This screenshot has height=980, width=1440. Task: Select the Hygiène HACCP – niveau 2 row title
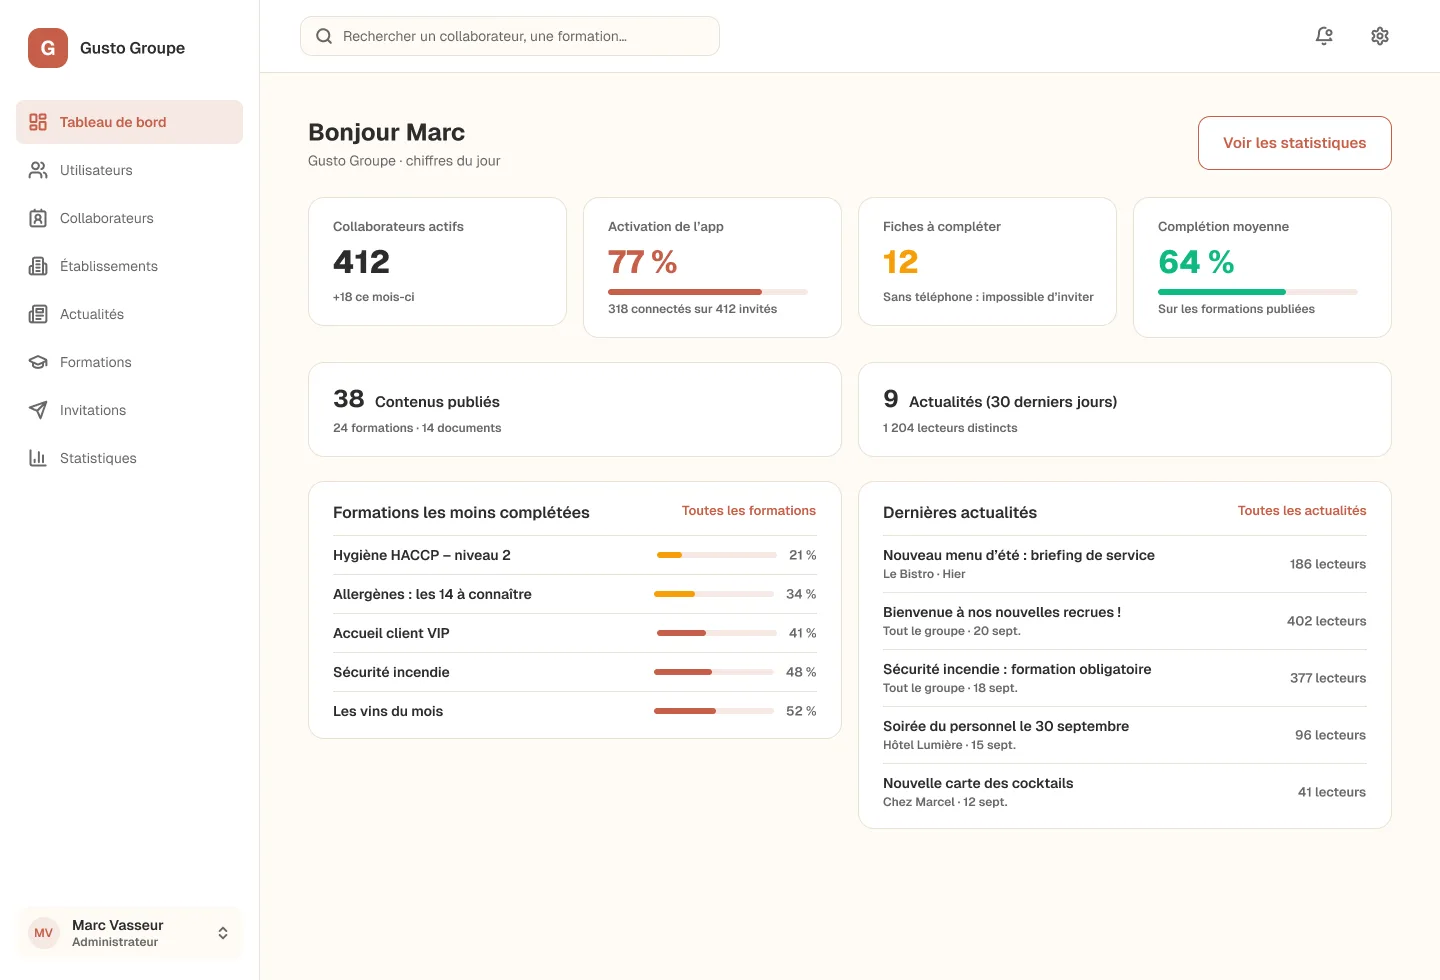click(422, 555)
